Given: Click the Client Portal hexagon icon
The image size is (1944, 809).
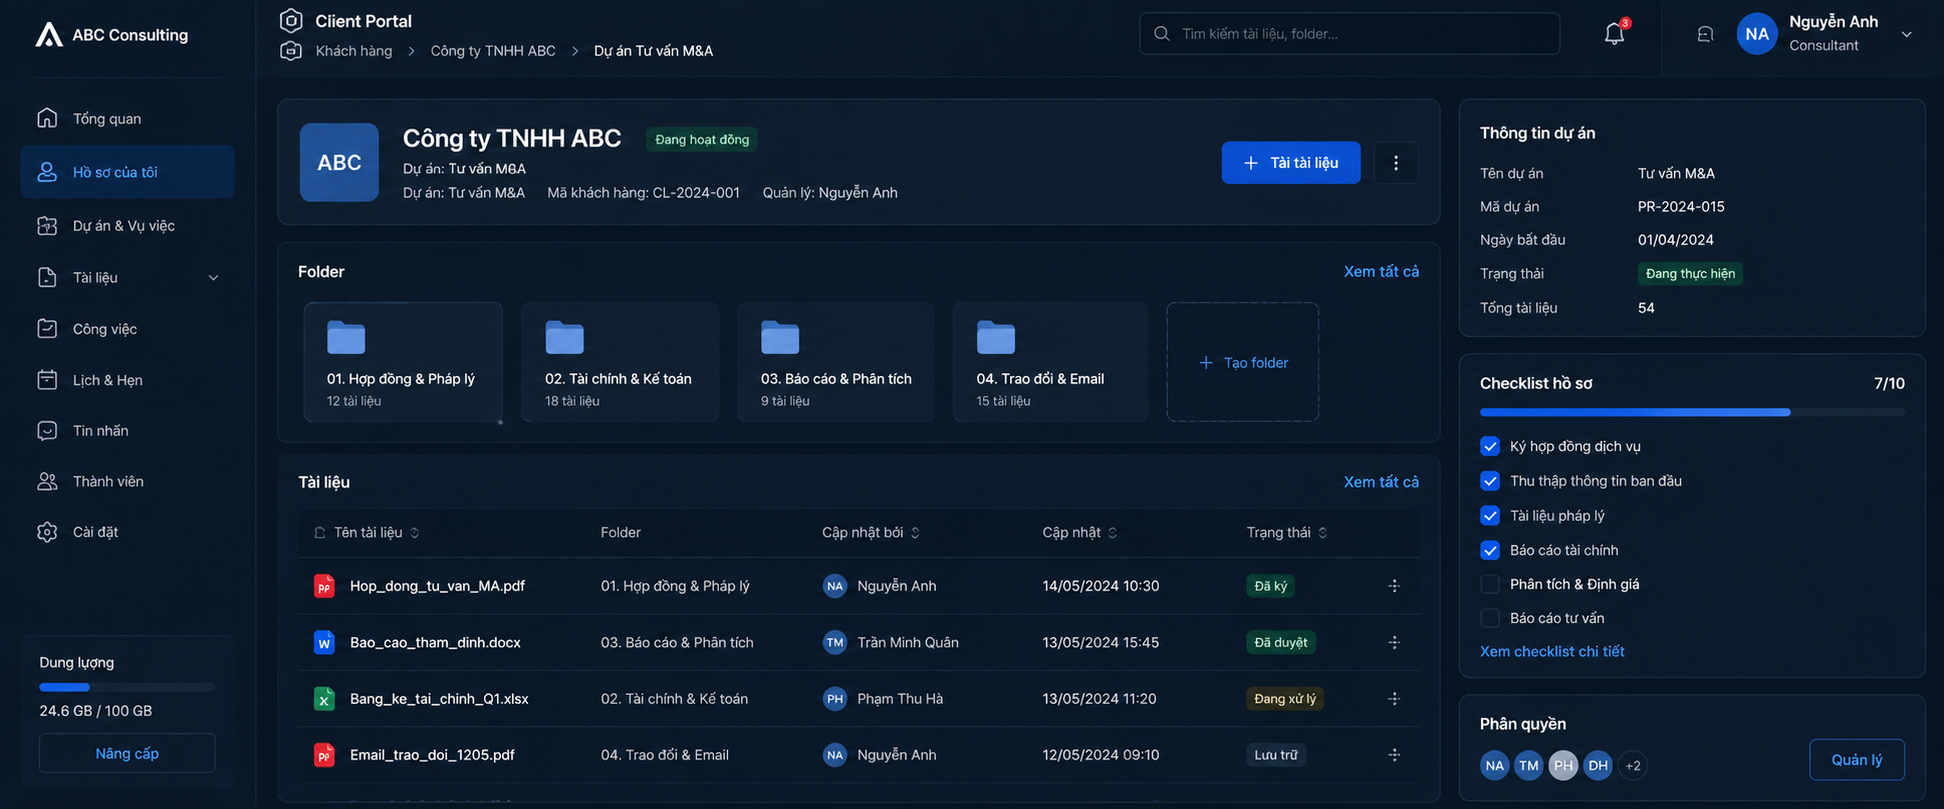Looking at the screenshot, I should click(291, 20).
